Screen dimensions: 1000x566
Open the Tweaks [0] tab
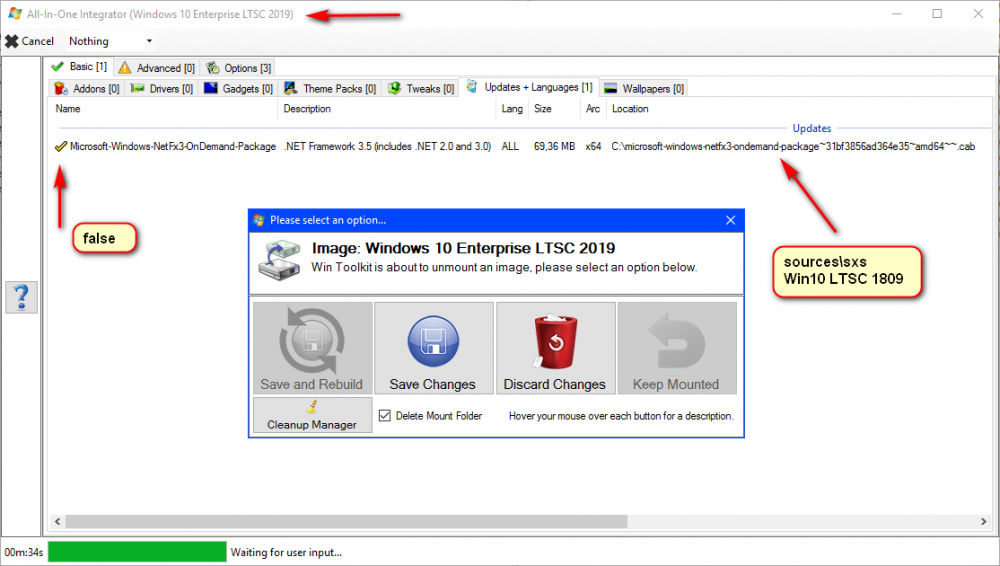coord(421,89)
